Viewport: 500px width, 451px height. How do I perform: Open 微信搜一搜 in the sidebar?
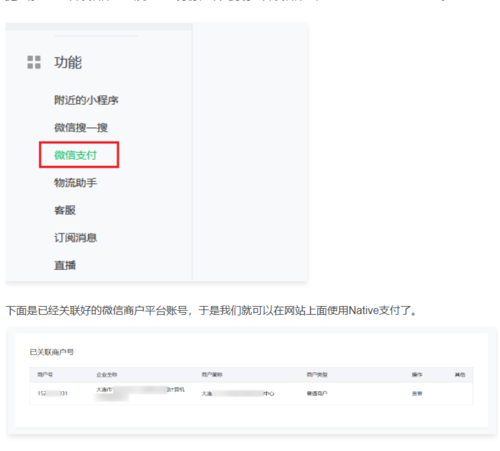click(81, 127)
